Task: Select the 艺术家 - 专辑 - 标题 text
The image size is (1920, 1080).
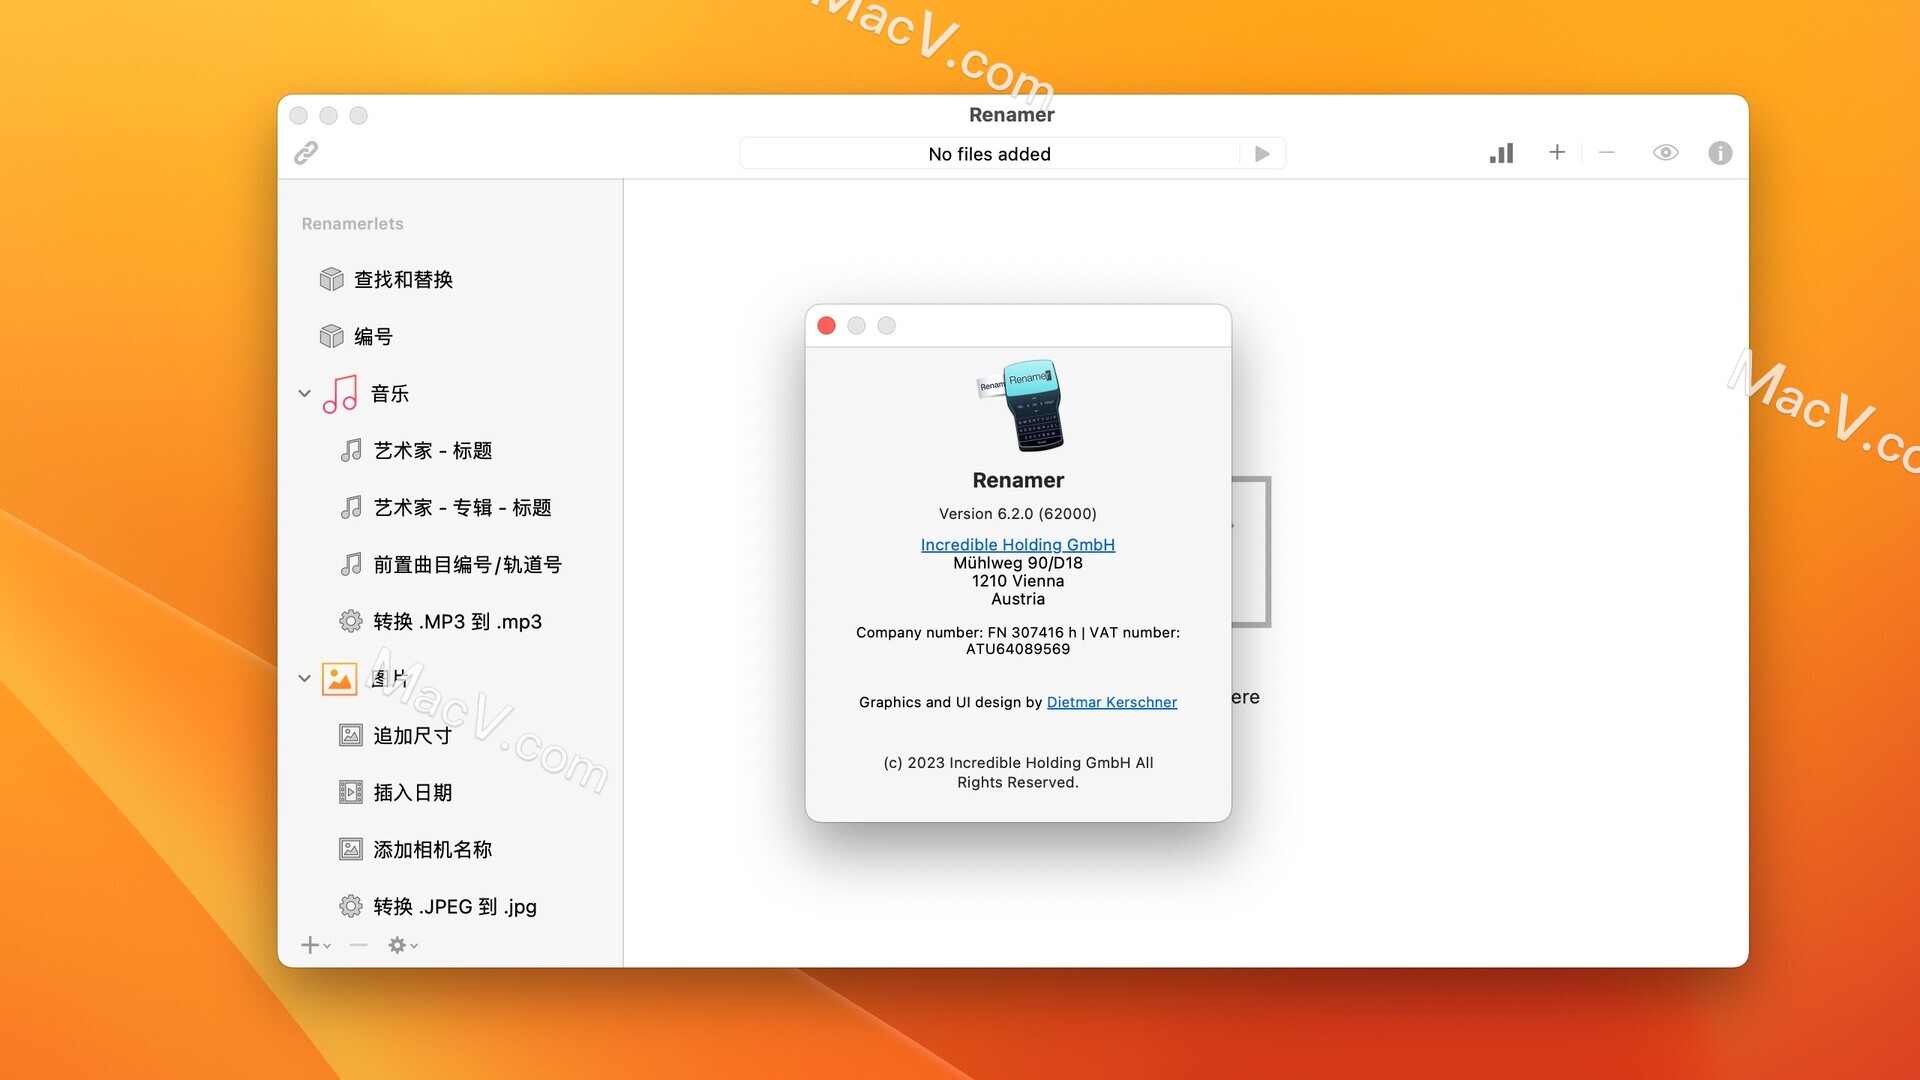Action: [x=463, y=508]
